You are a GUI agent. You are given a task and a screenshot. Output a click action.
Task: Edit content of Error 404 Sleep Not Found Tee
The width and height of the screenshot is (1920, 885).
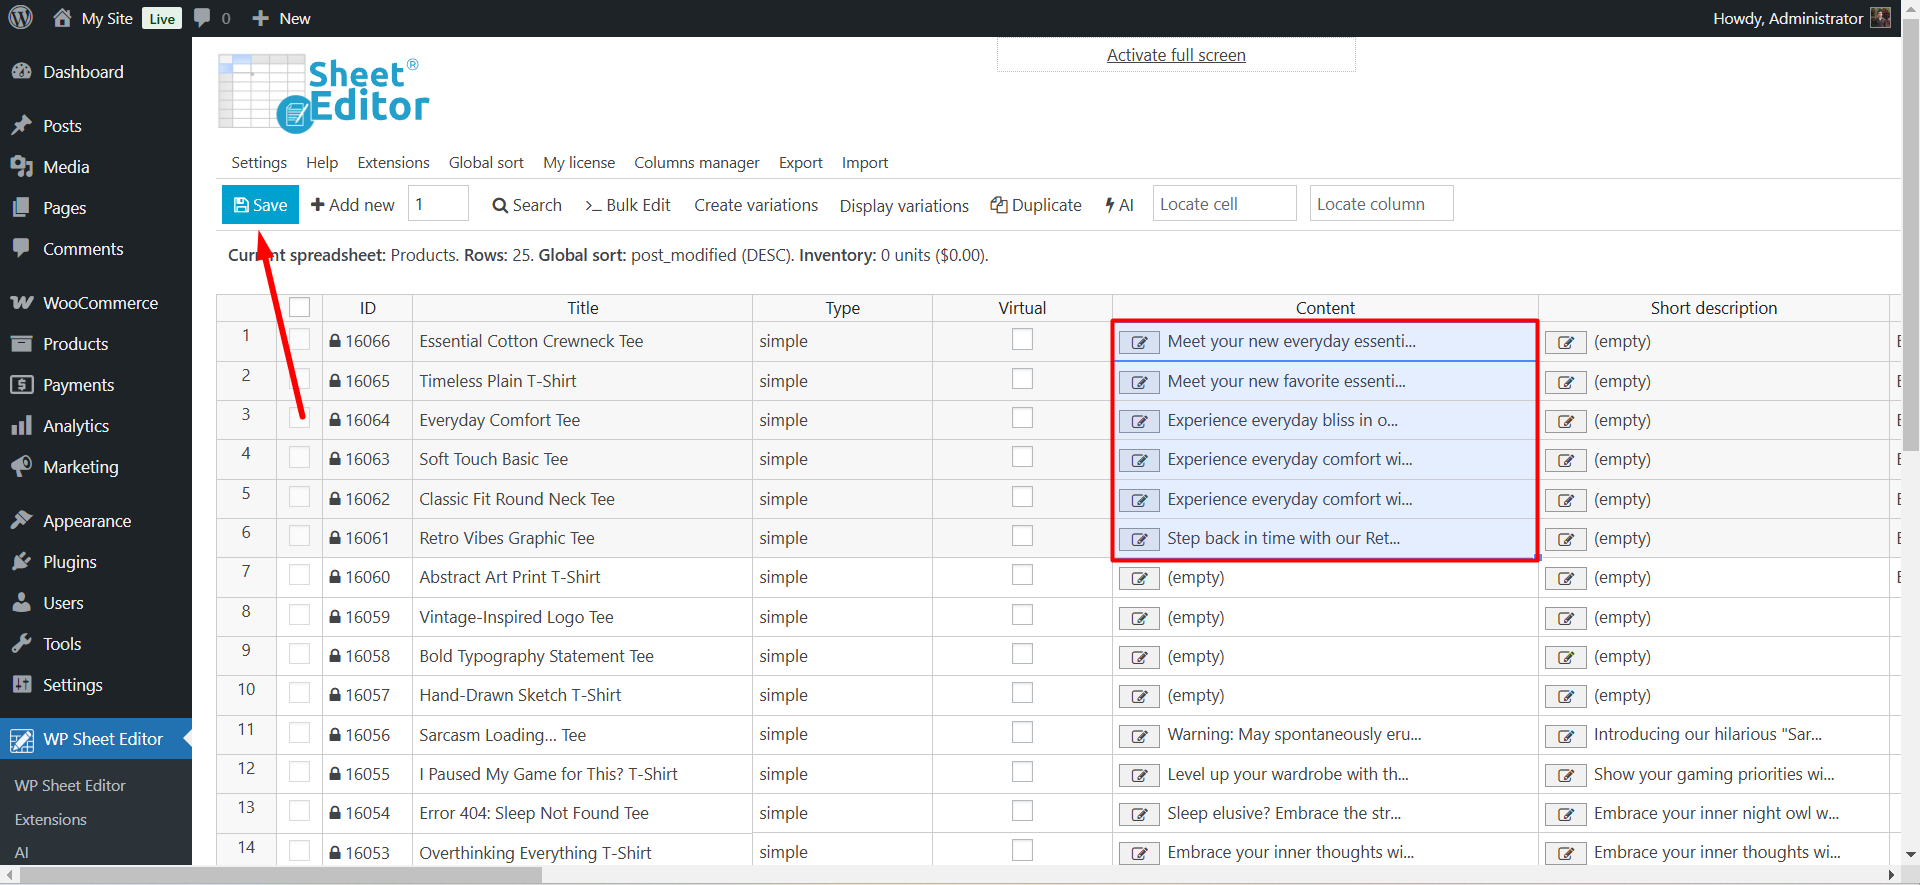click(x=1139, y=814)
